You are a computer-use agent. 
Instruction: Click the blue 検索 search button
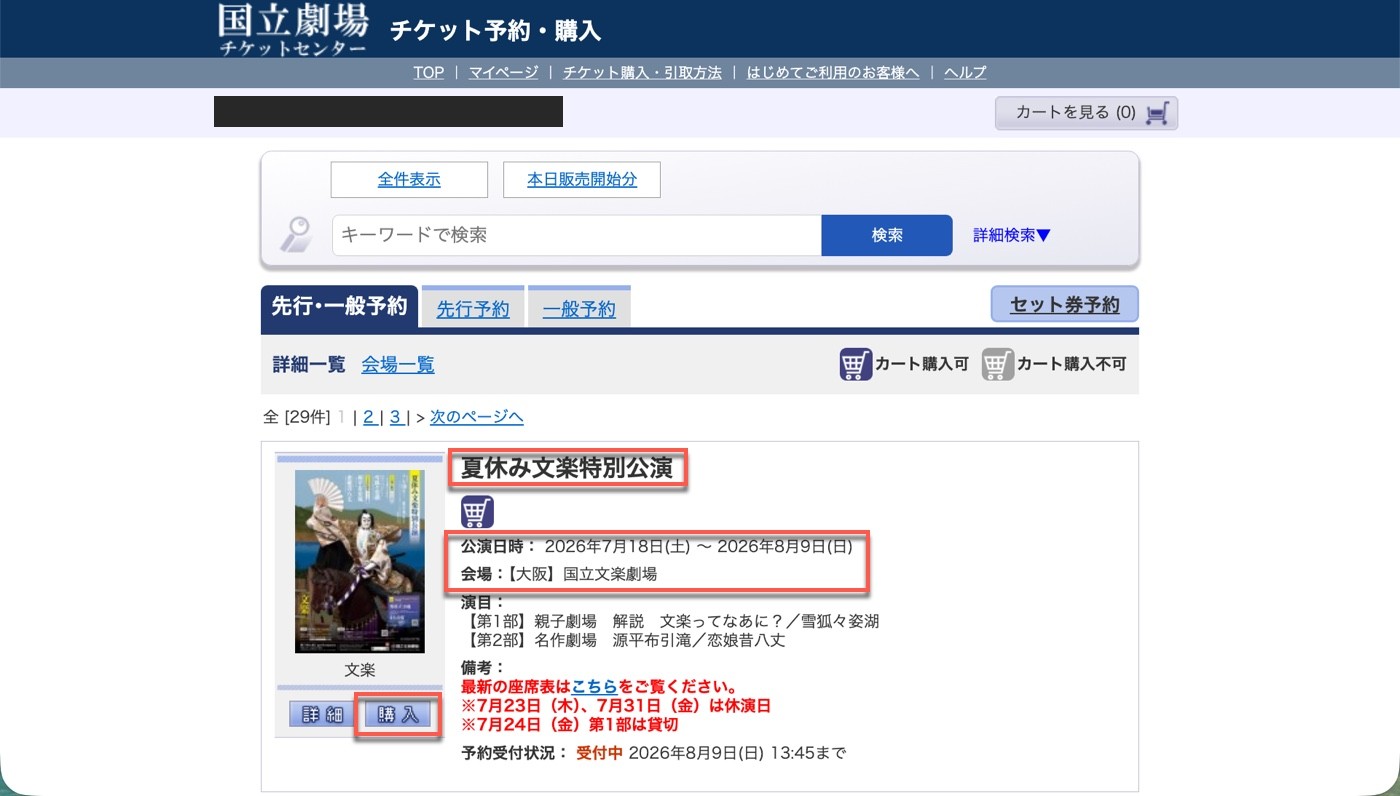point(887,235)
